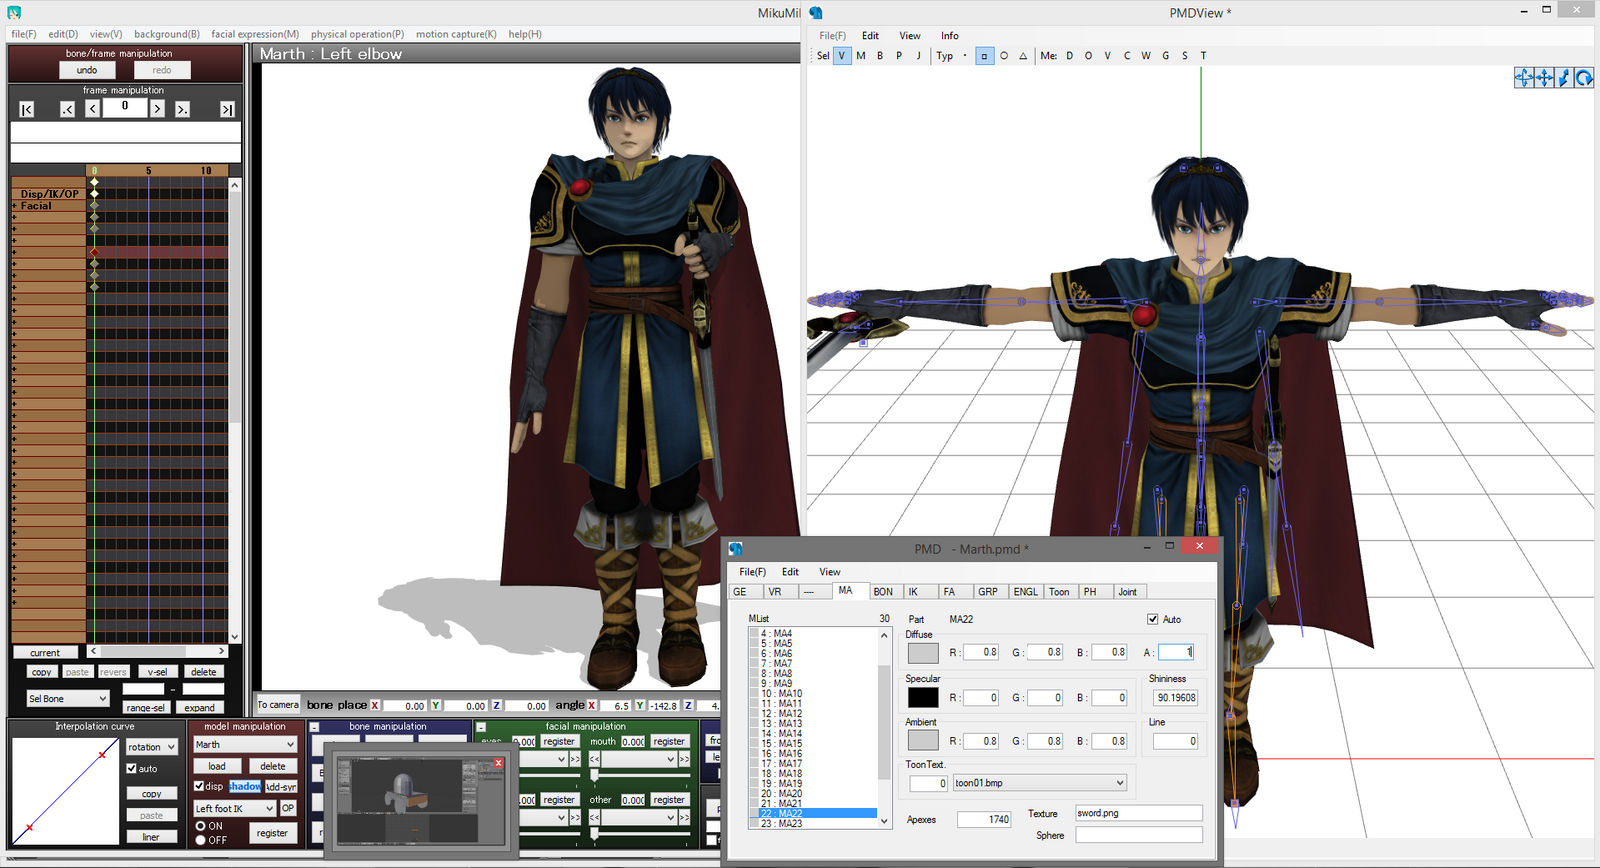Jump to first frame in frame manipulation

(27, 109)
